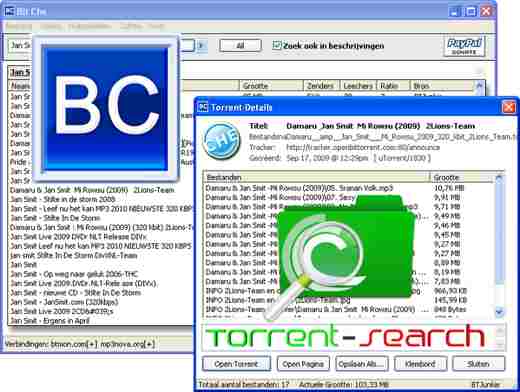Select the 'Jan S' results tab
The width and height of the screenshot is (520, 392).
[20, 72]
